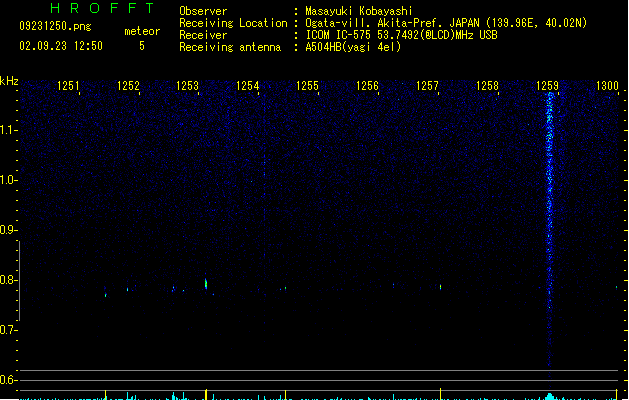Click the Observer field label
The height and width of the screenshot is (400, 629).
203,11
